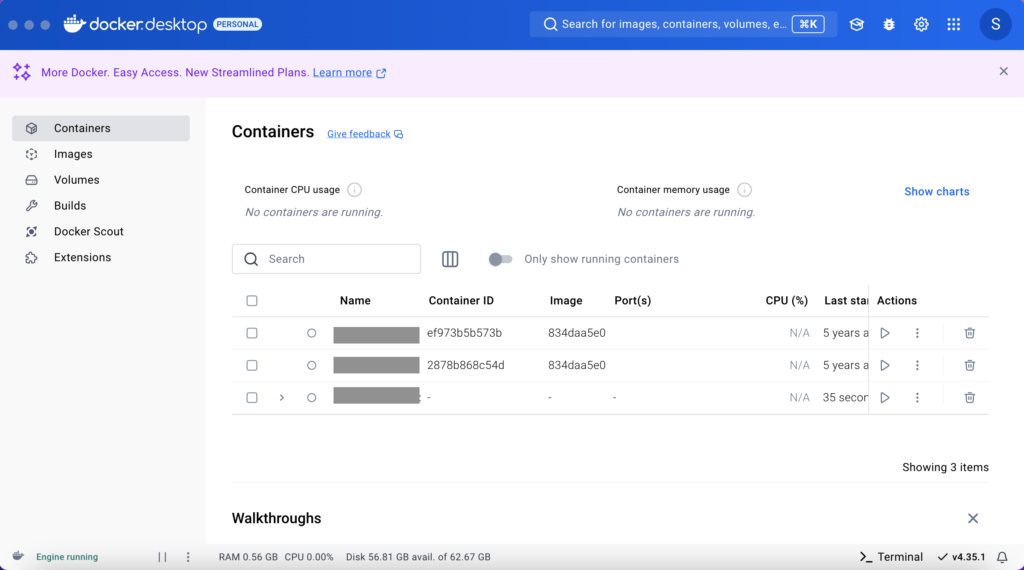Screen dimensions: 1024x570
Task: Follow the Learn more link in banner
Action: click(349, 72)
